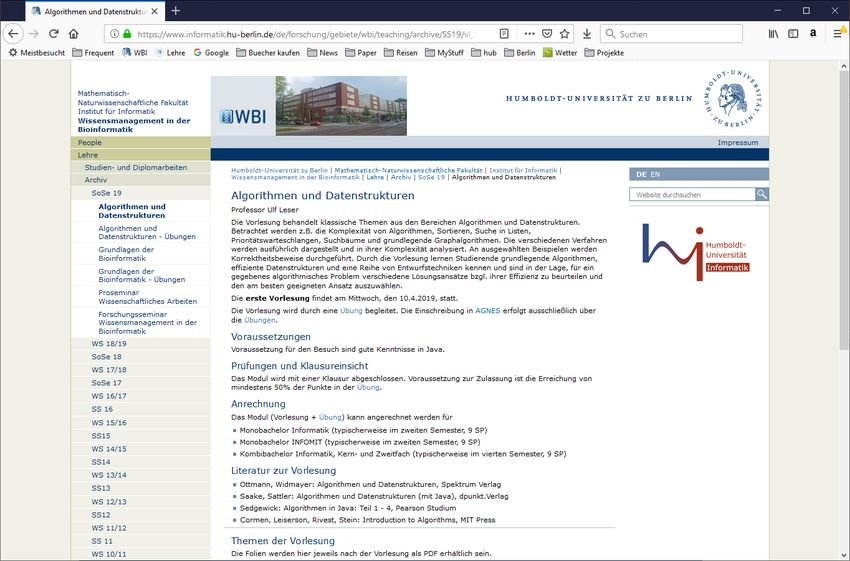The image size is (850, 561).
Task: Open People in the left navigation
Action: pos(140,143)
